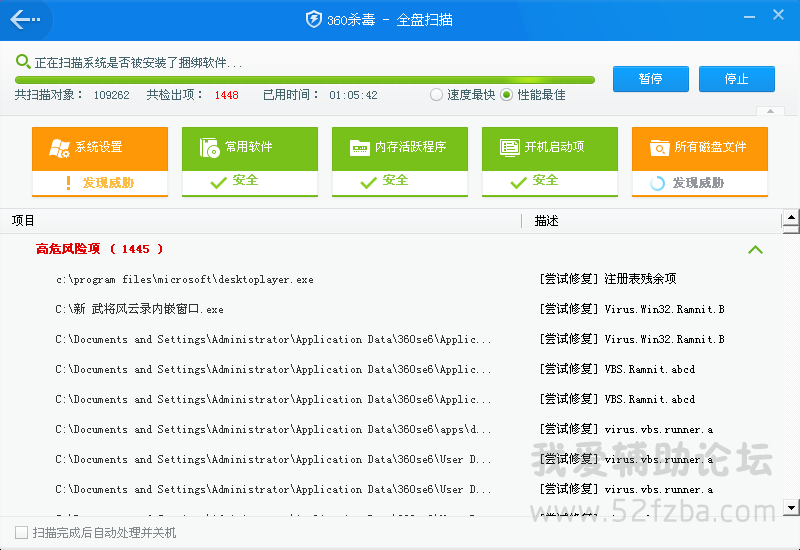Stop the scan with 停止 button

tap(736, 79)
